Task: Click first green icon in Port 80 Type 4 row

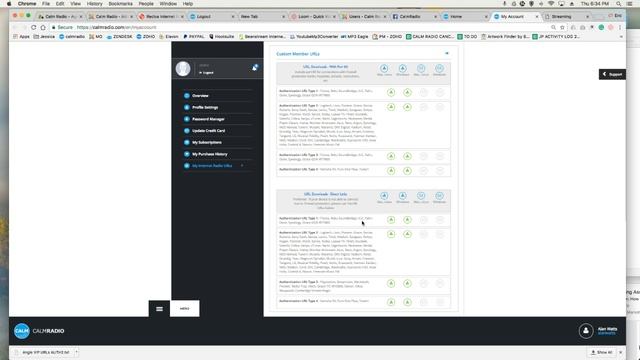Action: (x=391, y=171)
